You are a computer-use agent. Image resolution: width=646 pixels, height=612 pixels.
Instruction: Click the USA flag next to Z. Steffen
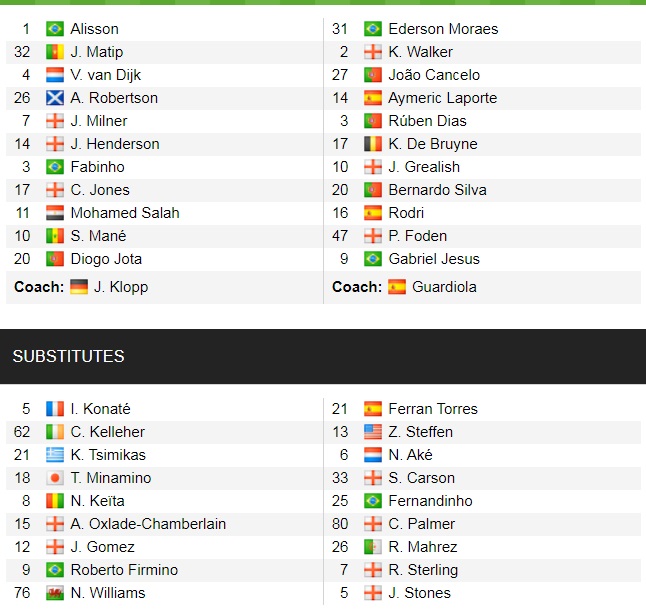(x=372, y=432)
